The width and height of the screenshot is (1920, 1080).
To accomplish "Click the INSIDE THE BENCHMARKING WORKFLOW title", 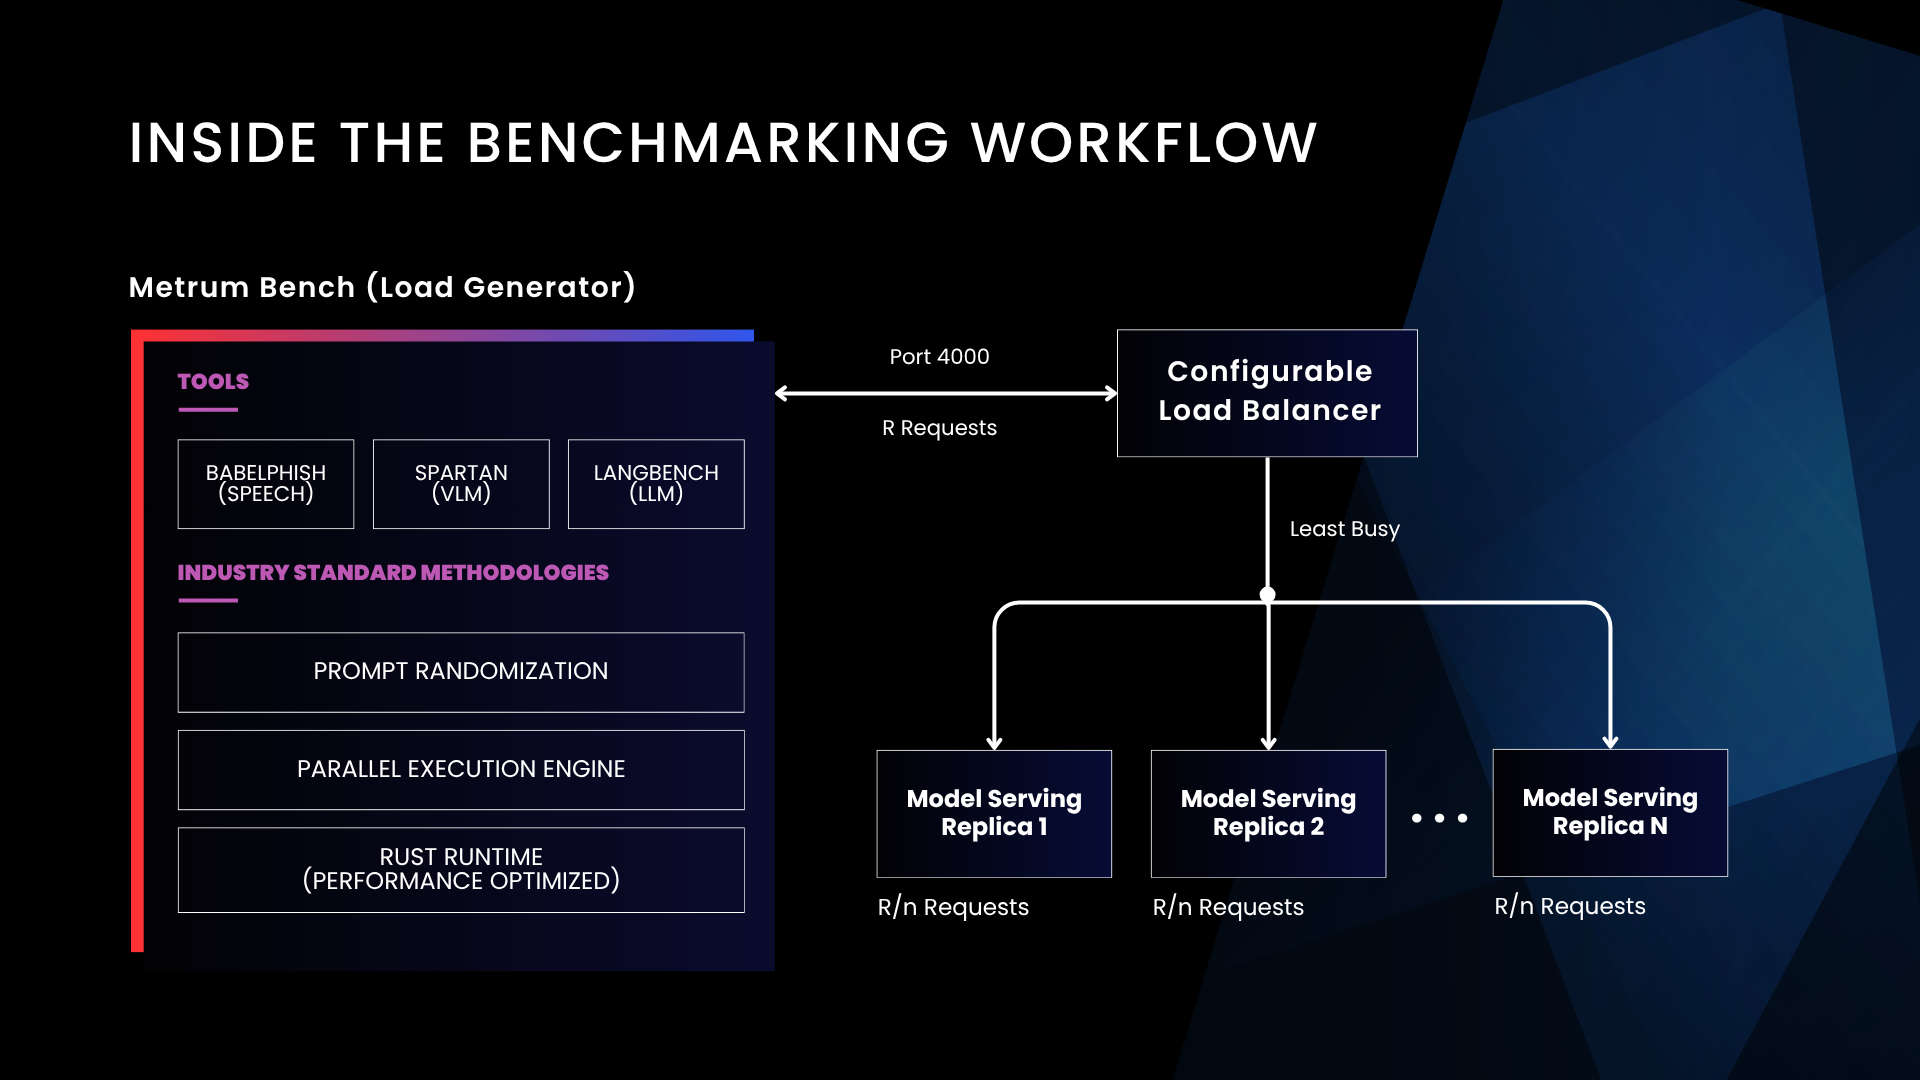I will [x=723, y=143].
